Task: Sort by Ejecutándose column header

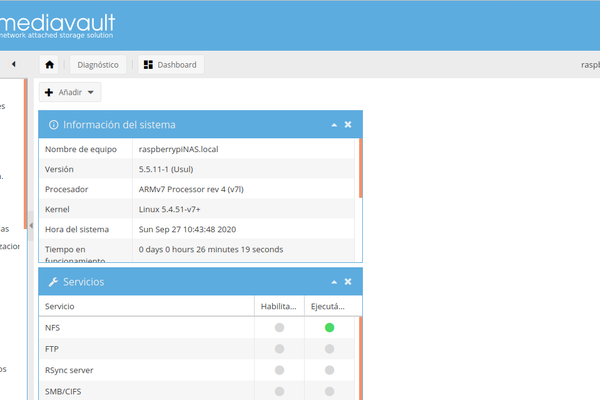Action: pos(328,306)
